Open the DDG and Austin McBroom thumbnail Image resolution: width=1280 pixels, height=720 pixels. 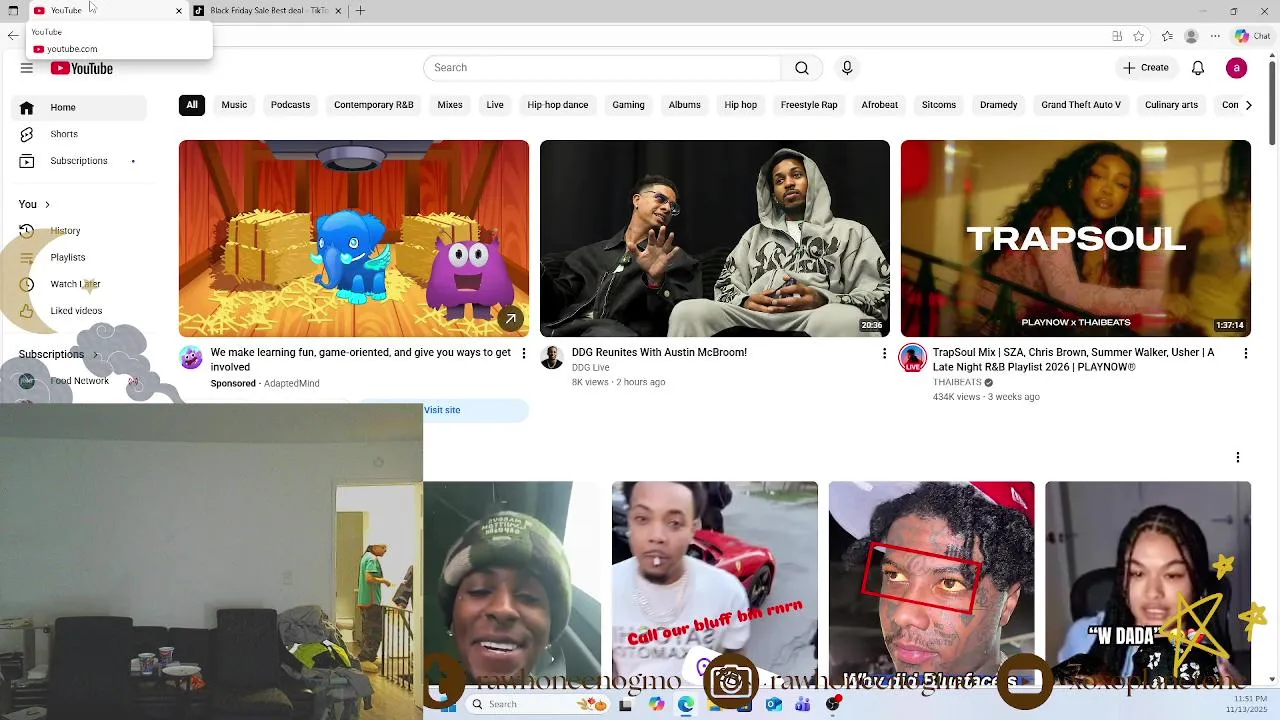click(715, 238)
